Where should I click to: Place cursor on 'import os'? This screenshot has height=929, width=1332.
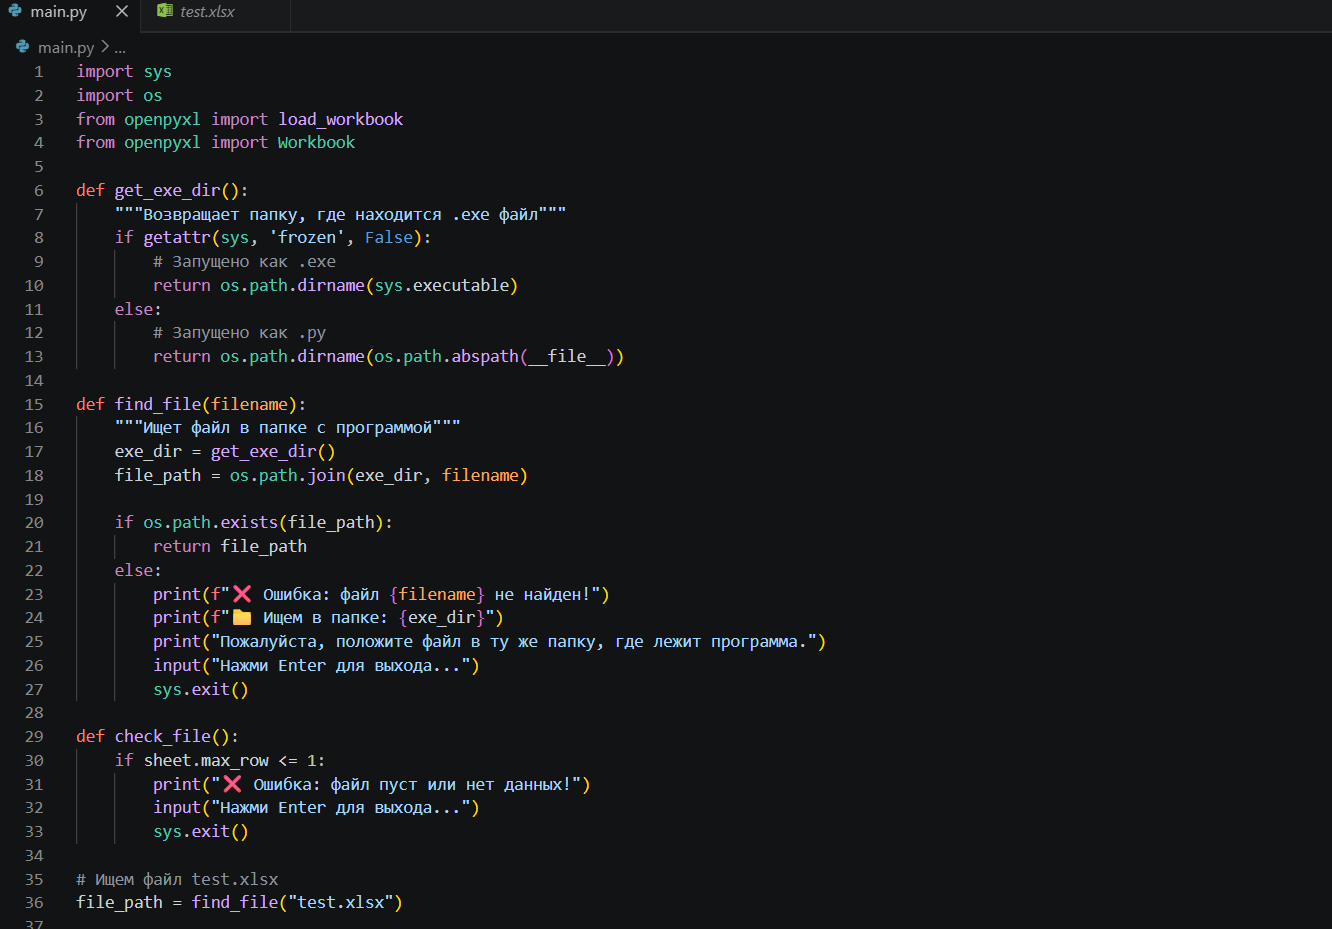(119, 95)
